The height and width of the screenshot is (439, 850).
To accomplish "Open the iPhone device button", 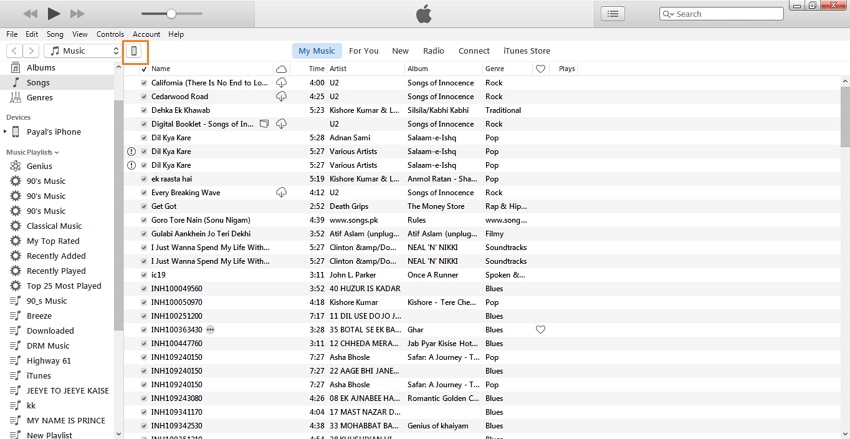I will 134,51.
